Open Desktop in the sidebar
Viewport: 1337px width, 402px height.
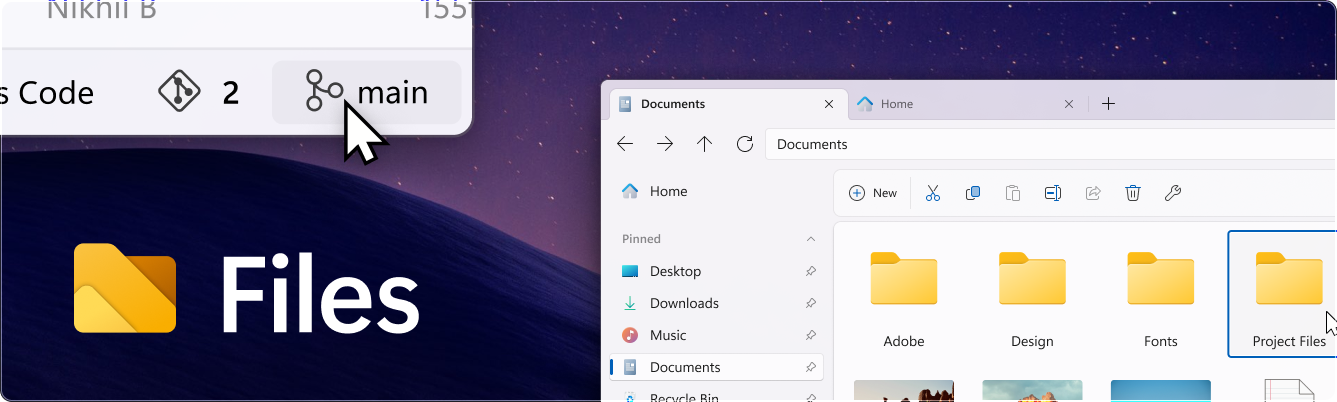pos(716,271)
